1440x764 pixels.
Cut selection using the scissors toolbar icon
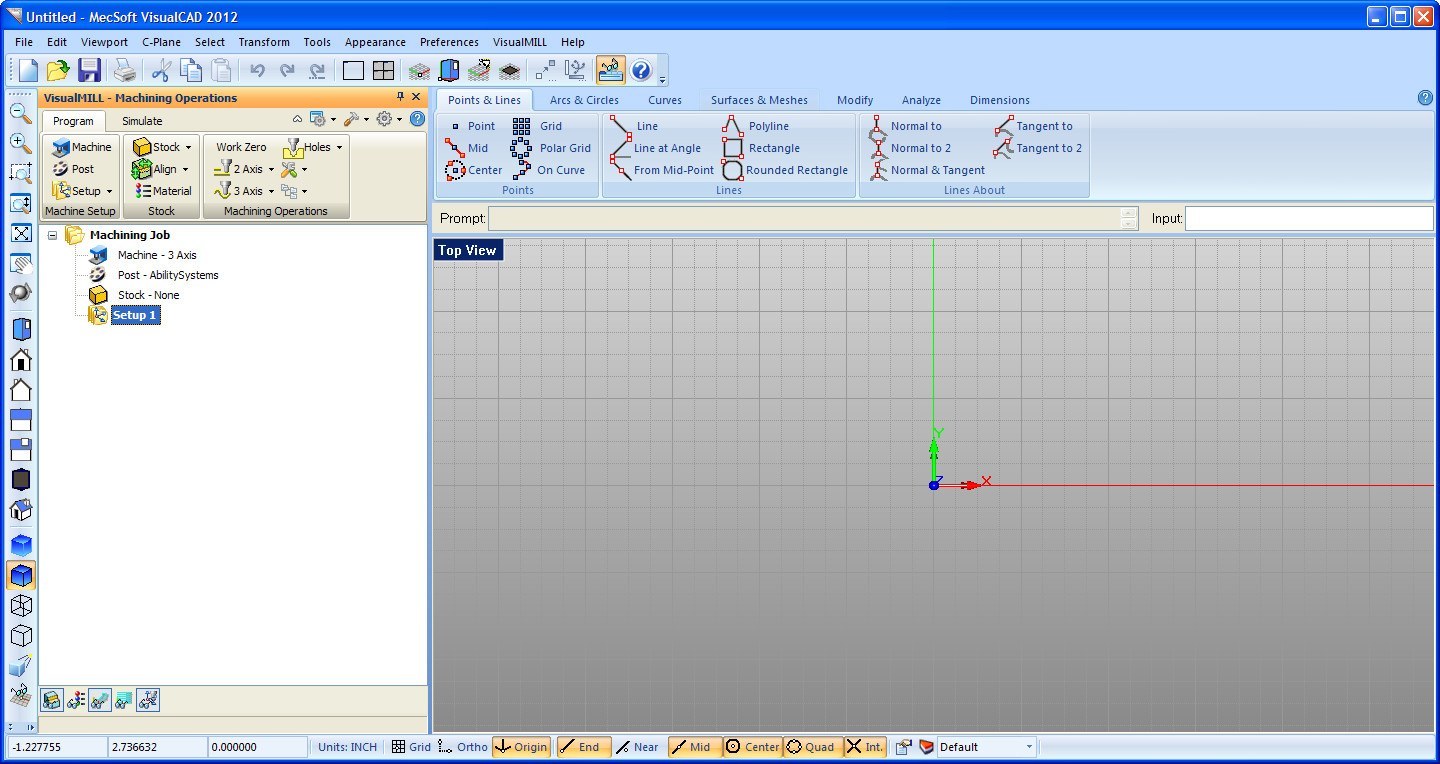pyautogui.click(x=160, y=69)
